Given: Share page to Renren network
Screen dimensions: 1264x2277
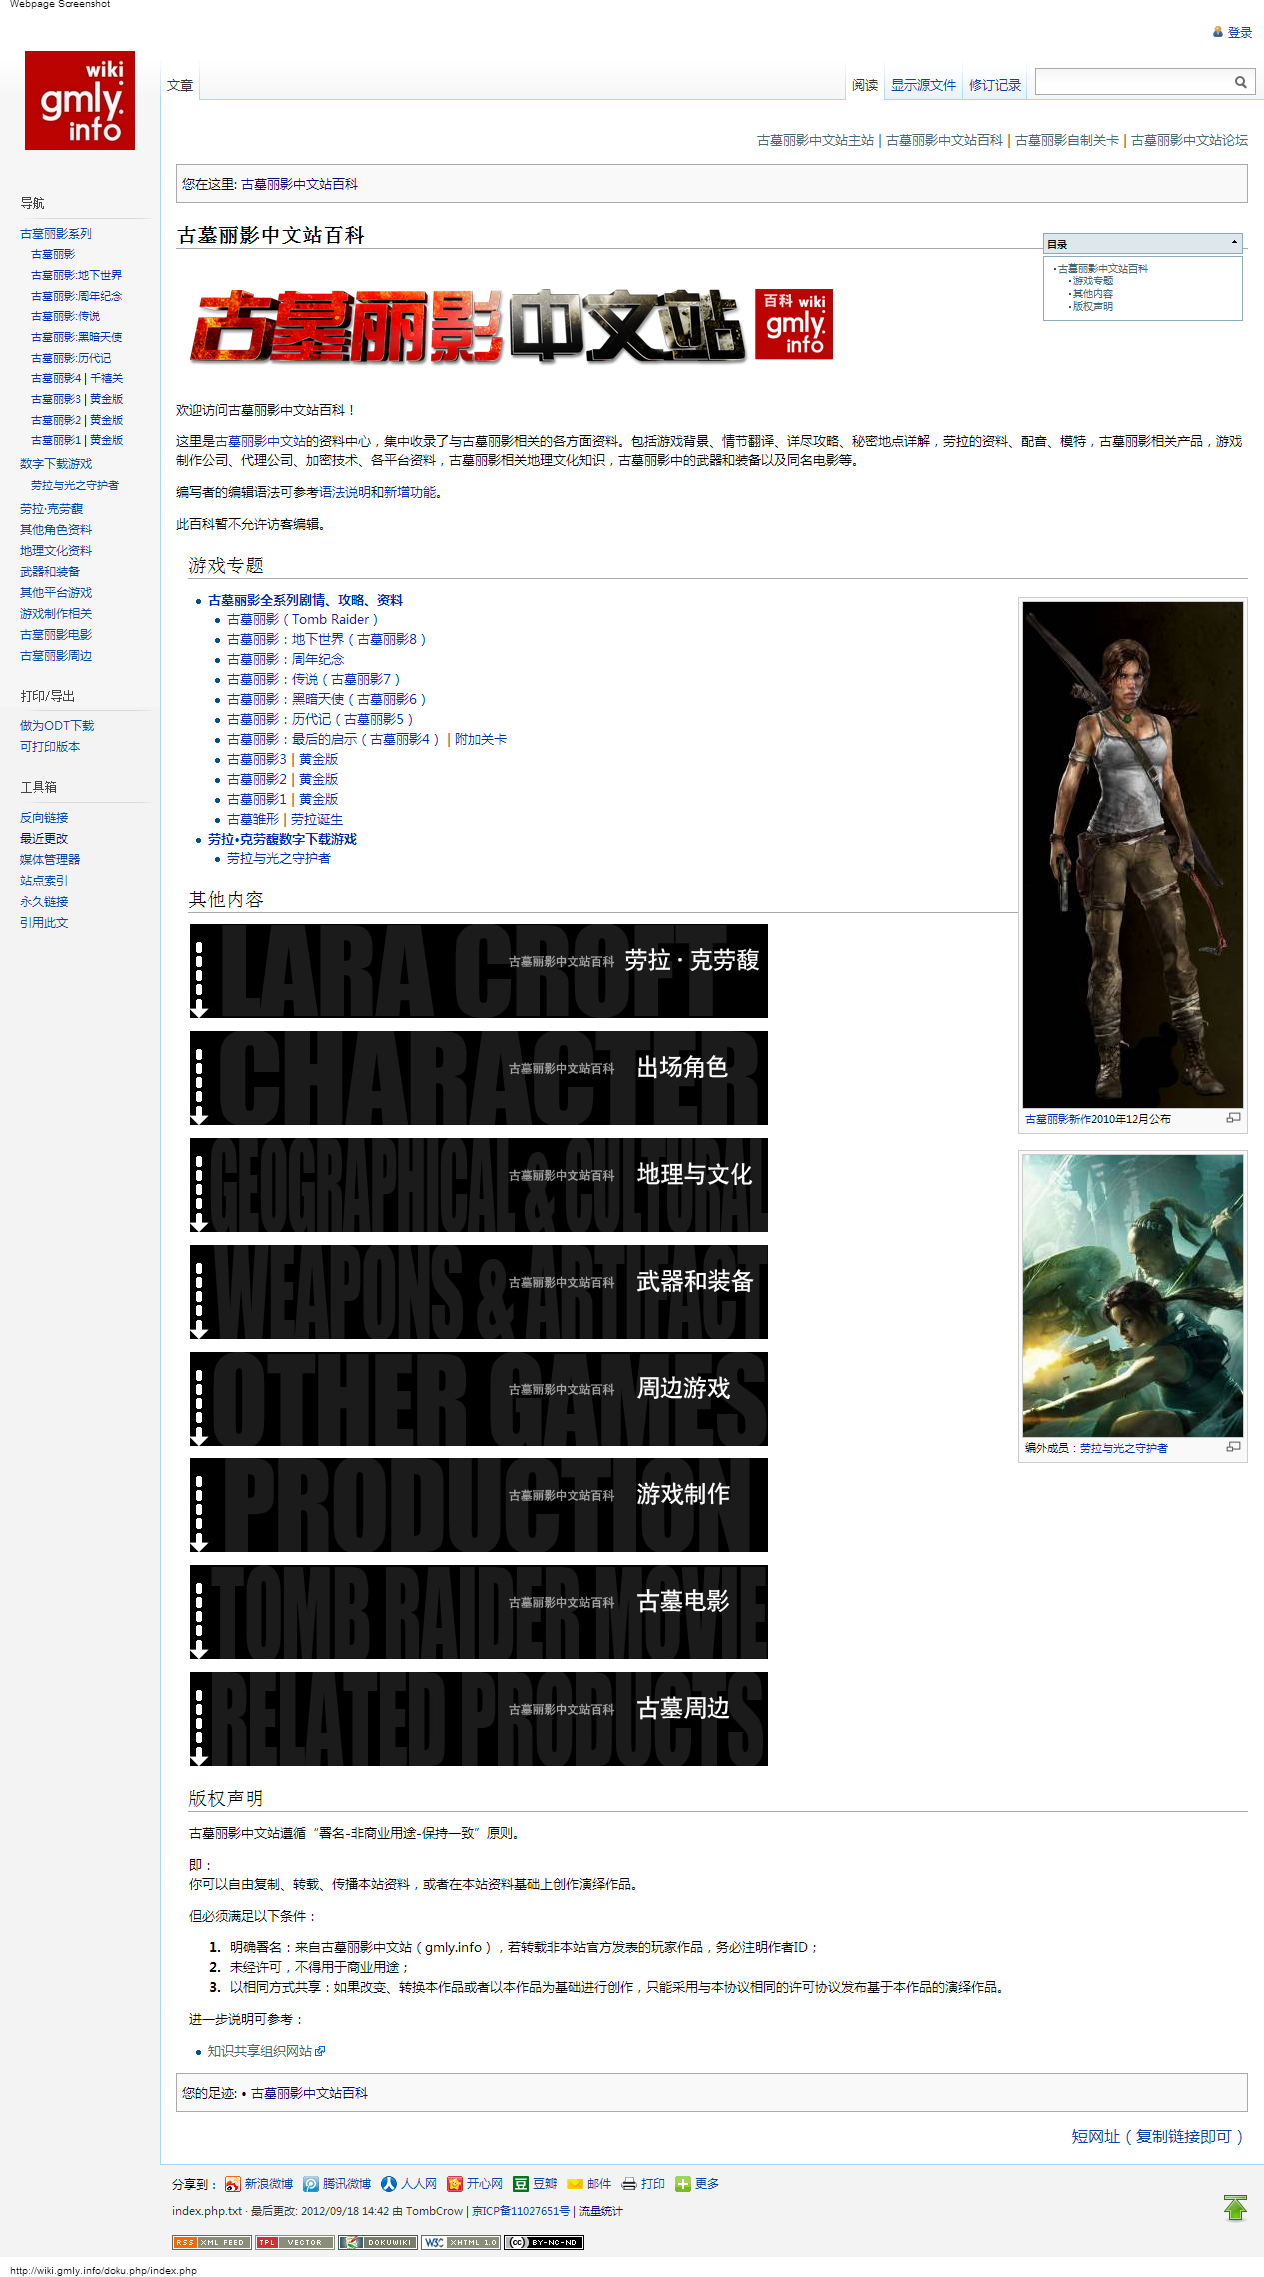Looking at the screenshot, I should click(409, 2184).
